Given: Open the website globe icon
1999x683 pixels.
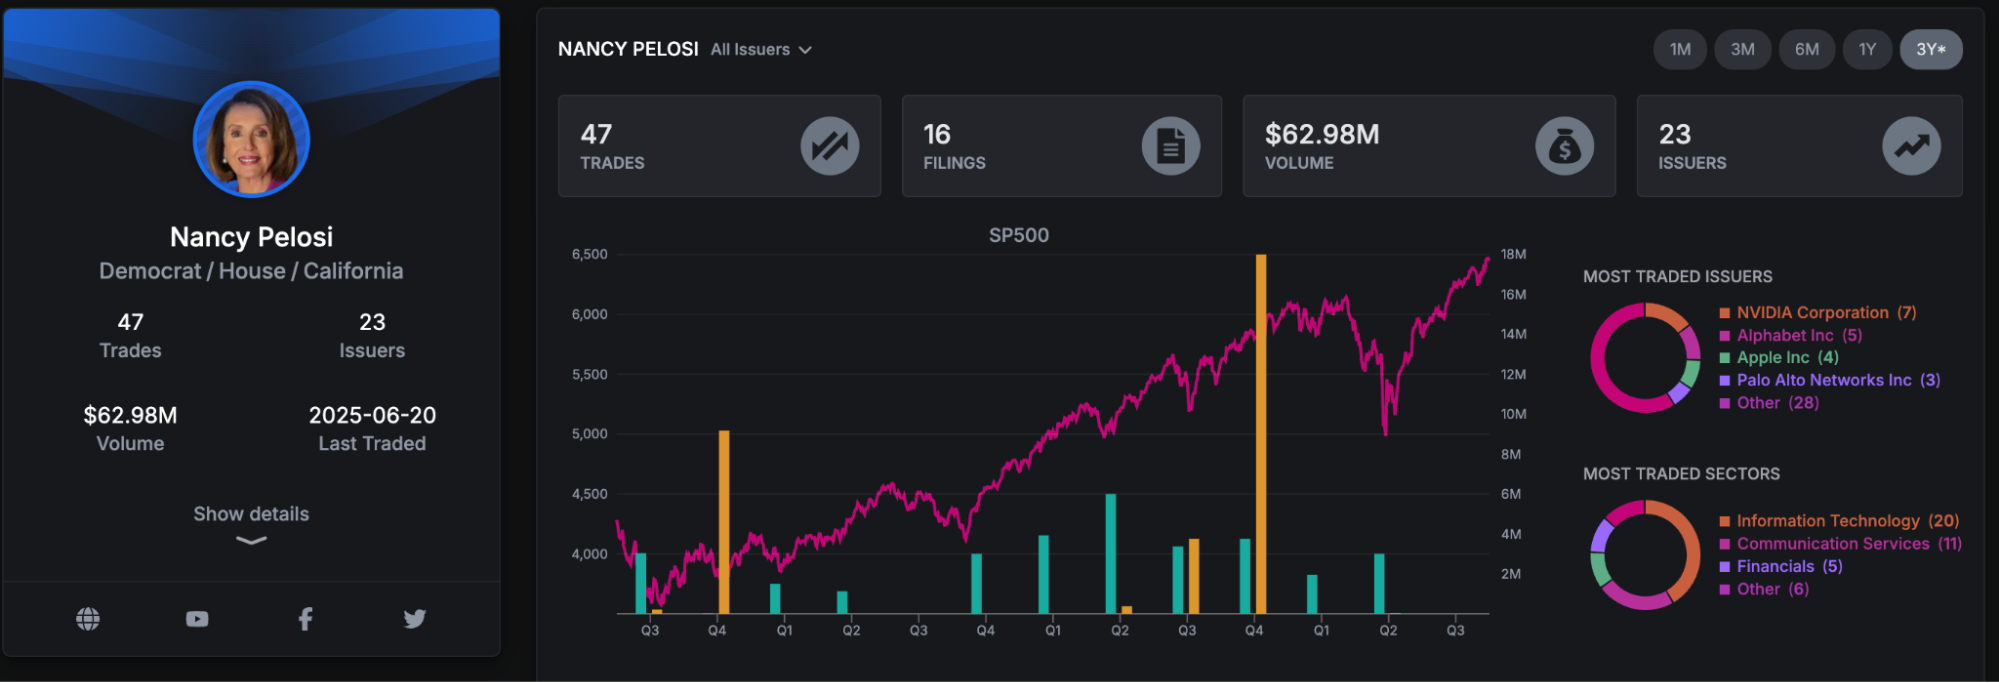Looking at the screenshot, I should pyautogui.click(x=88, y=619).
